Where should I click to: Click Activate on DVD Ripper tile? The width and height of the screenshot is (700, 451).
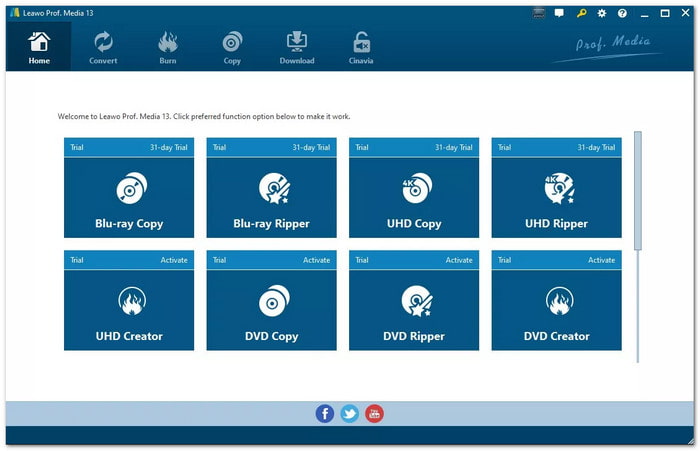459,260
